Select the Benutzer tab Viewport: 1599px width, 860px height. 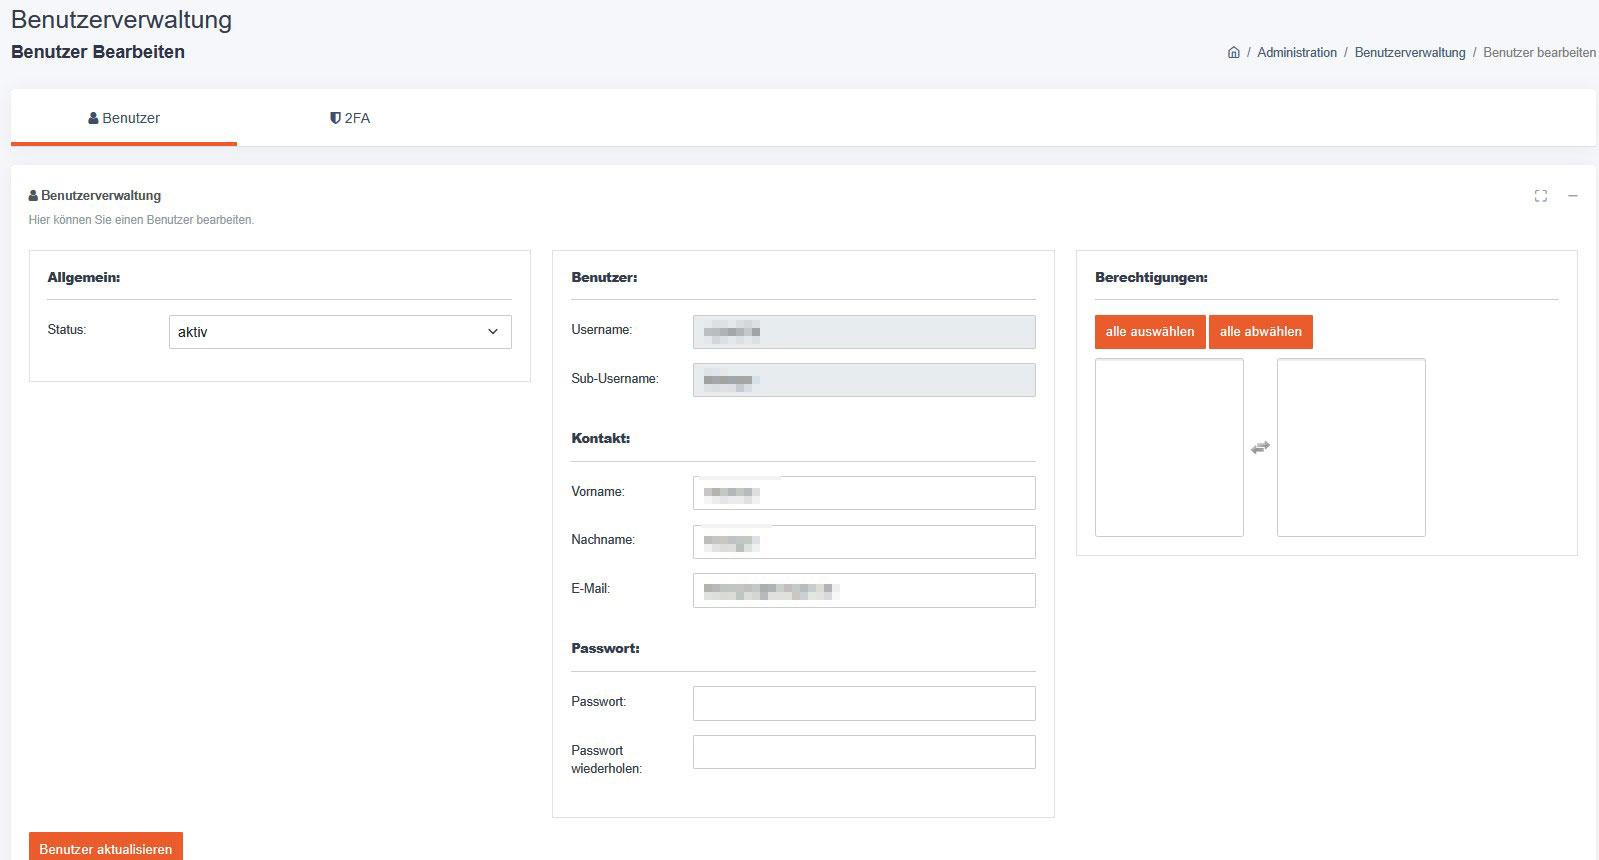point(124,118)
